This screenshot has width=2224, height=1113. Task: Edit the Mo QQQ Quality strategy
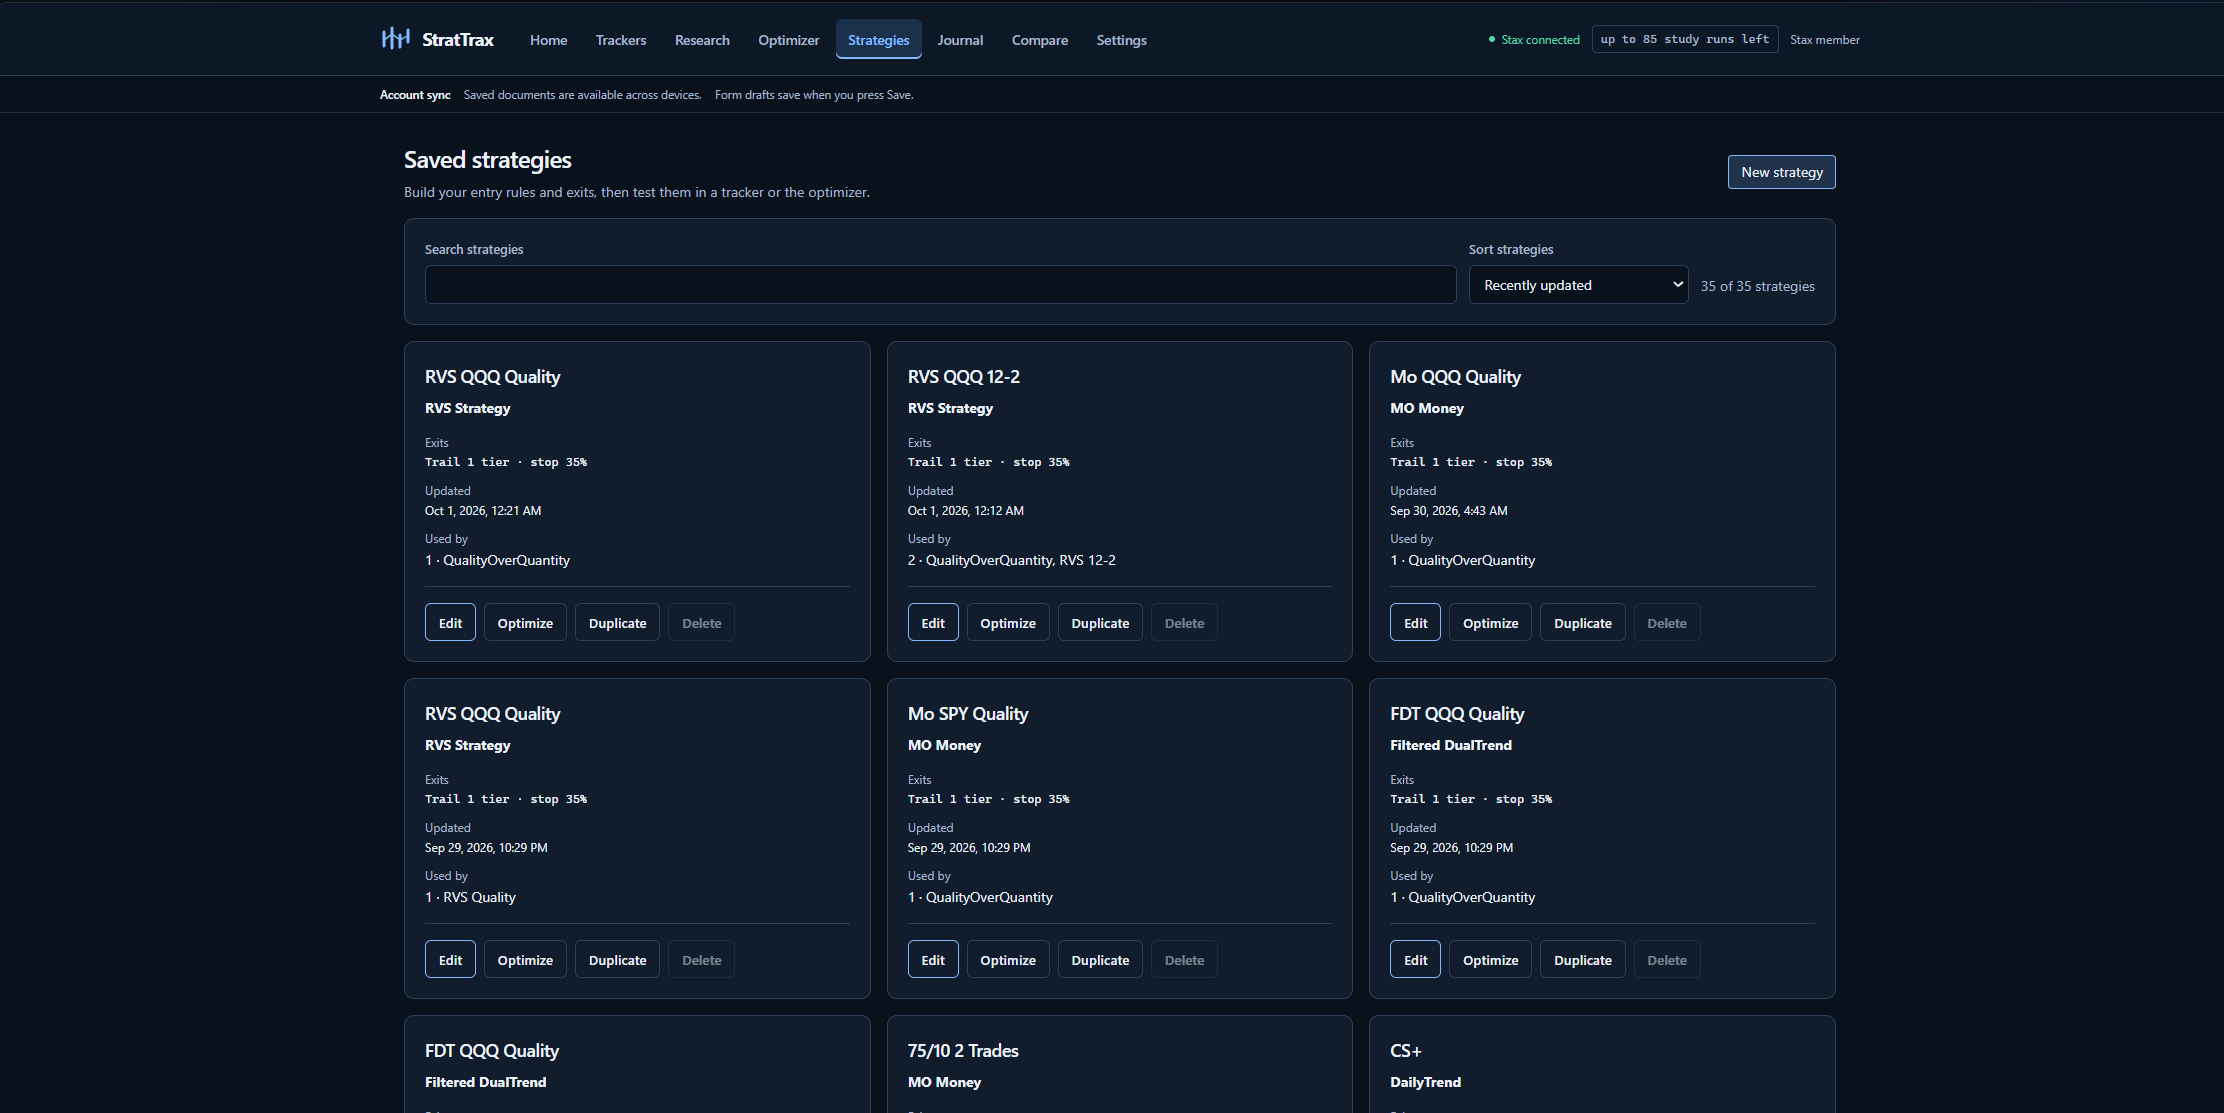[x=1415, y=623]
